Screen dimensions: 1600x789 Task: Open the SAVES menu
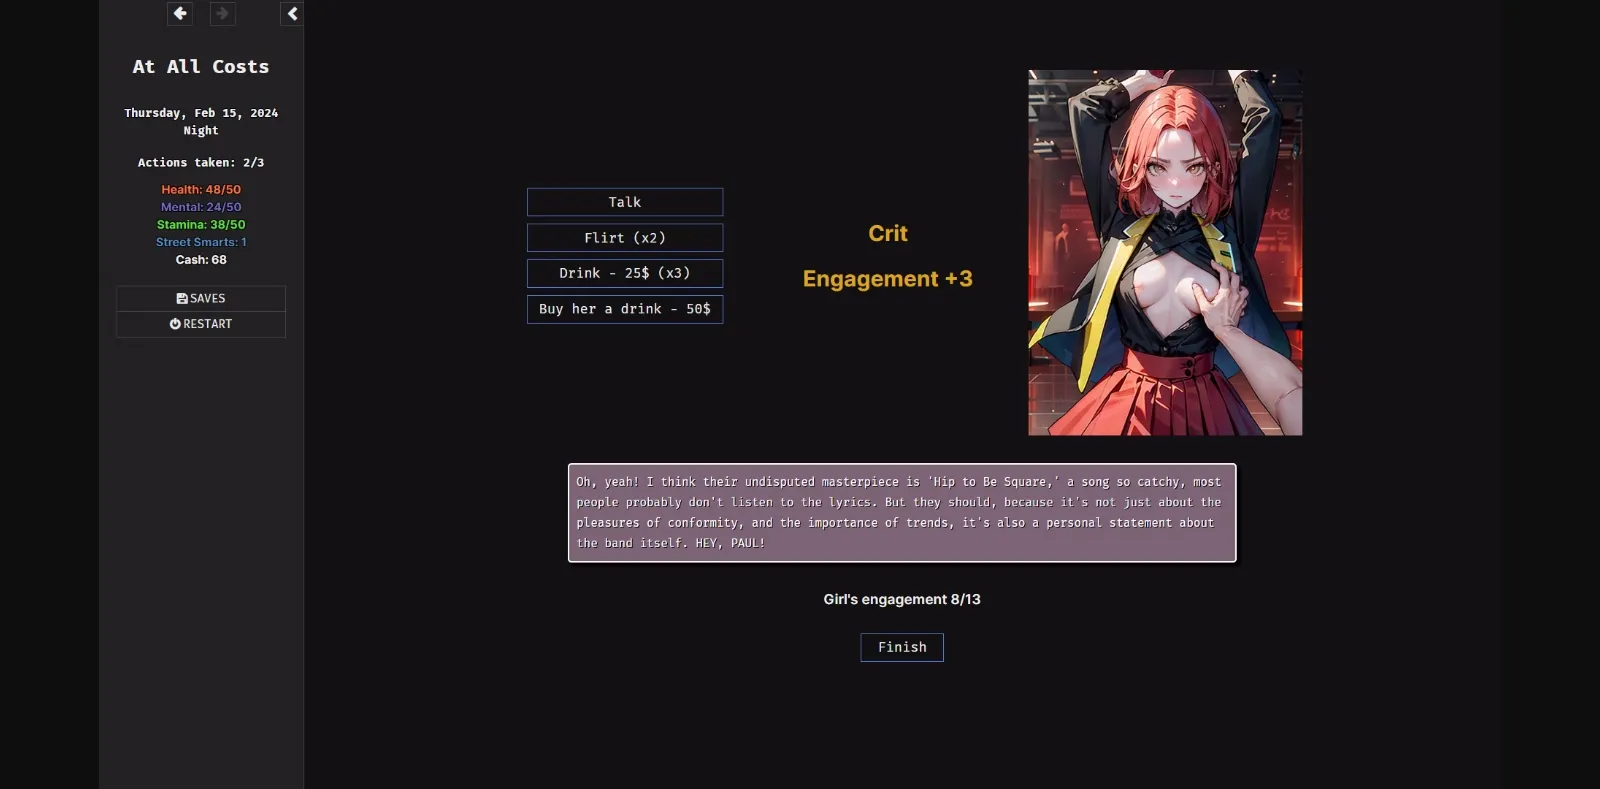pos(201,298)
